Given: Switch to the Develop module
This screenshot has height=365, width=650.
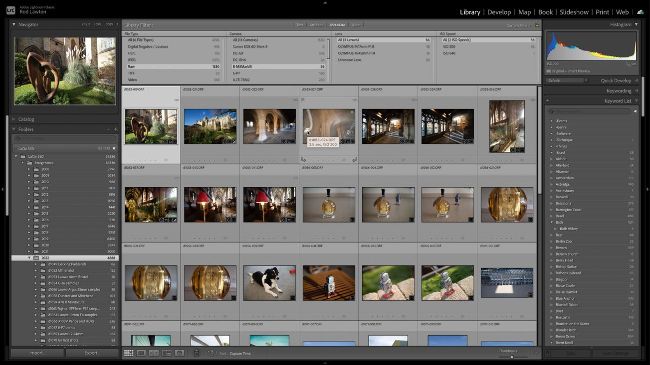Looking at the screenshot, I should pyautogui.click(x=499, y=12).
